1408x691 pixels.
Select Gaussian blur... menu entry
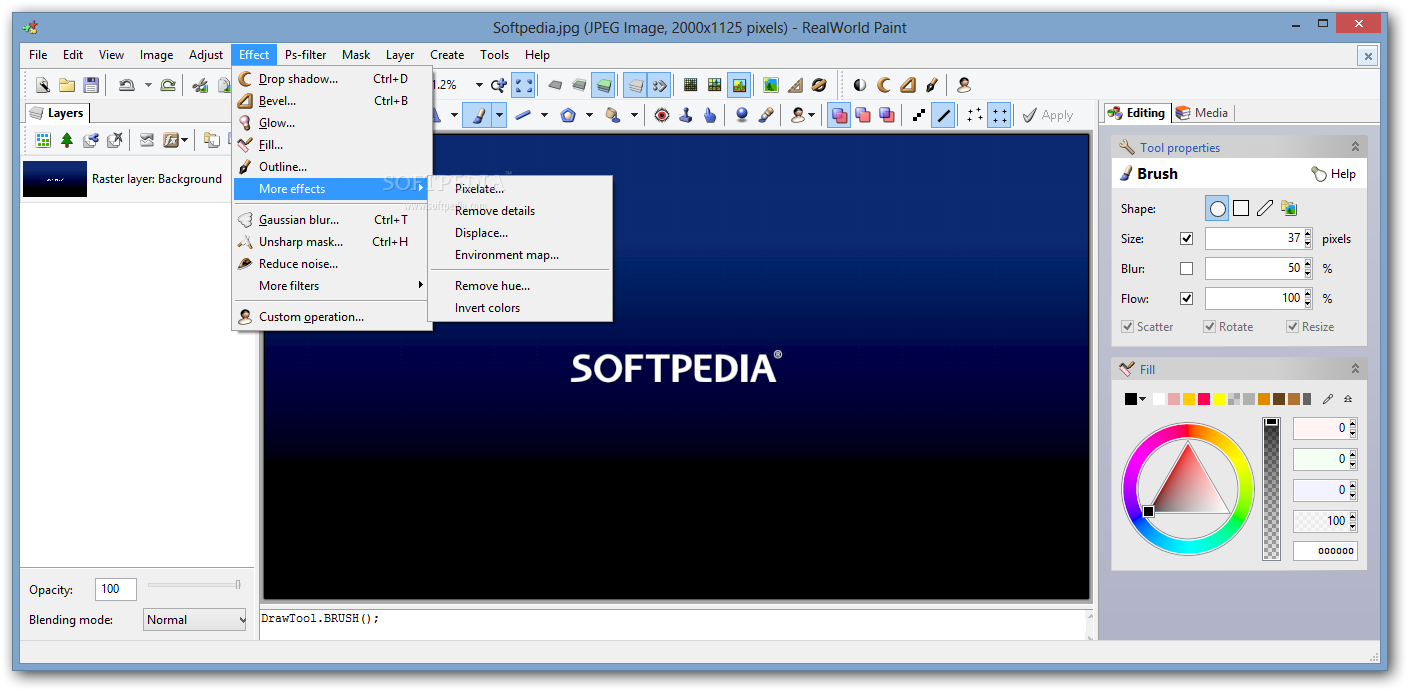click(332, 220)
